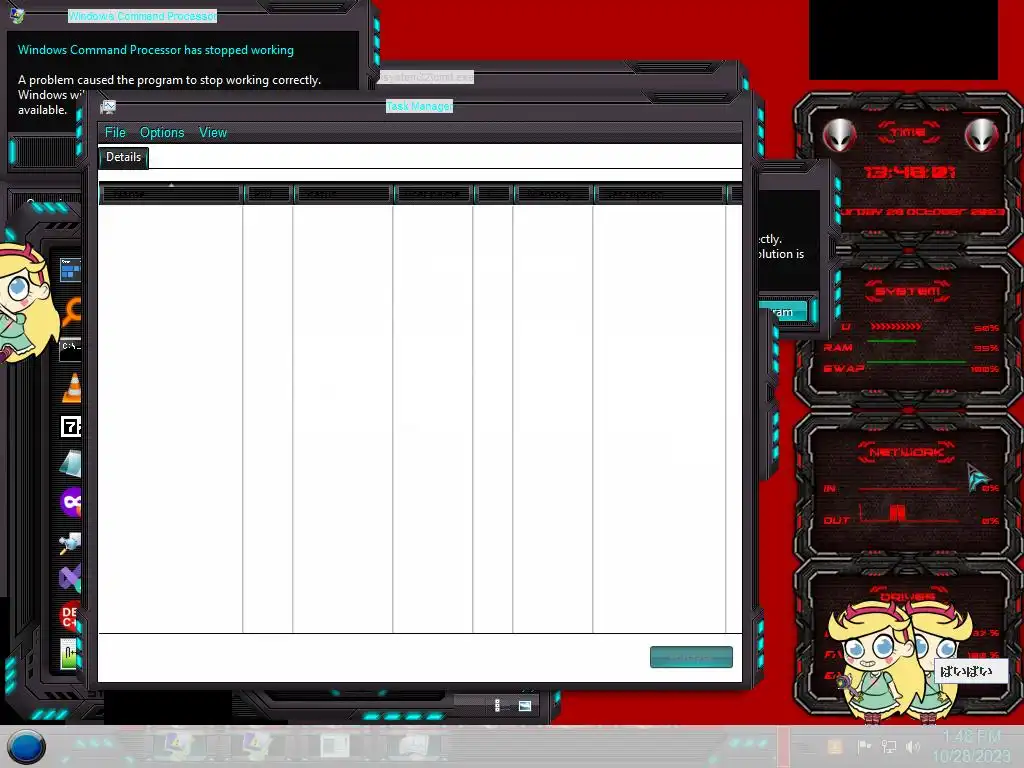
Task: Click the Task Manager title bar icon
Action: pos(108,107)
